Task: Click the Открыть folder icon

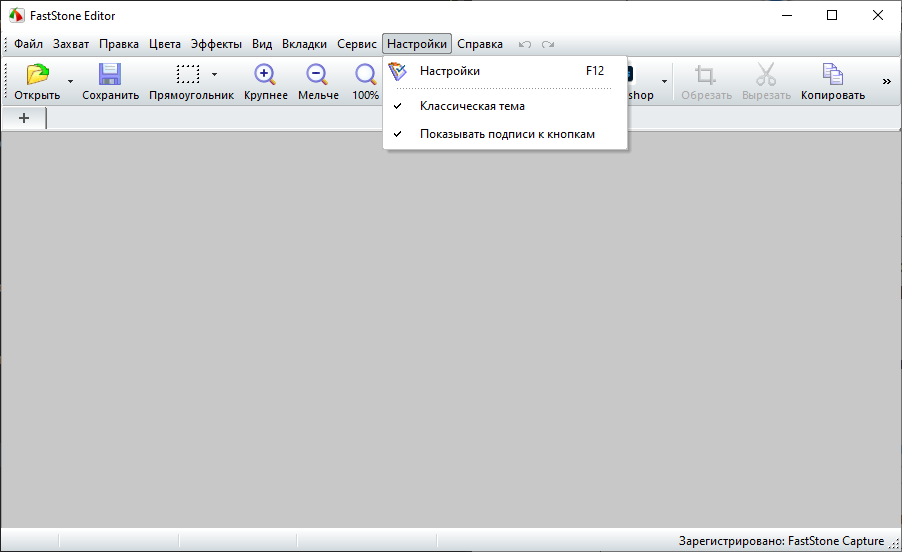Action: [37, 75]
